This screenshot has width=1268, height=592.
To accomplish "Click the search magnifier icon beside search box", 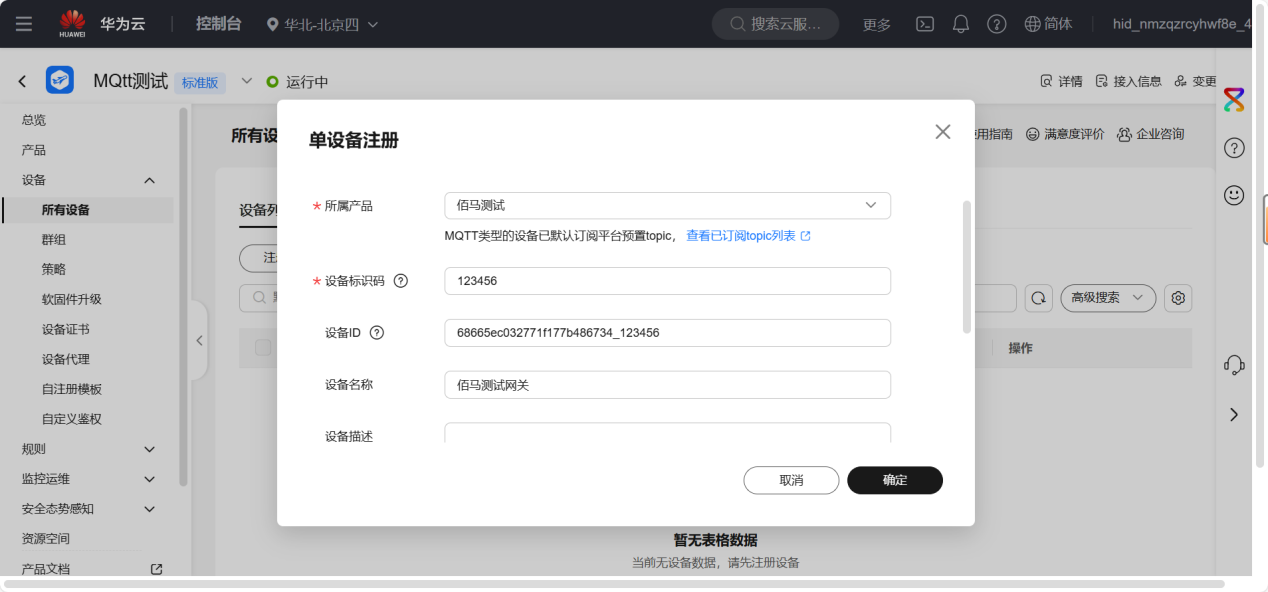I will click(1038, 298).
